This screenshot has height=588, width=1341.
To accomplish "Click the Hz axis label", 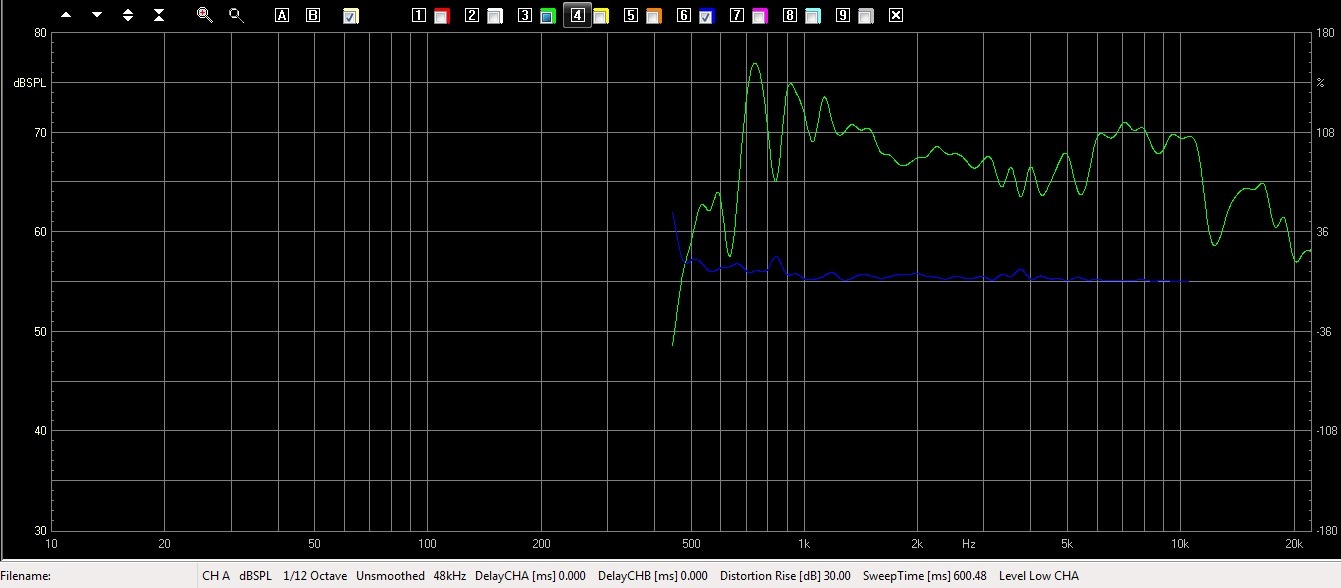I will [969, 544].
